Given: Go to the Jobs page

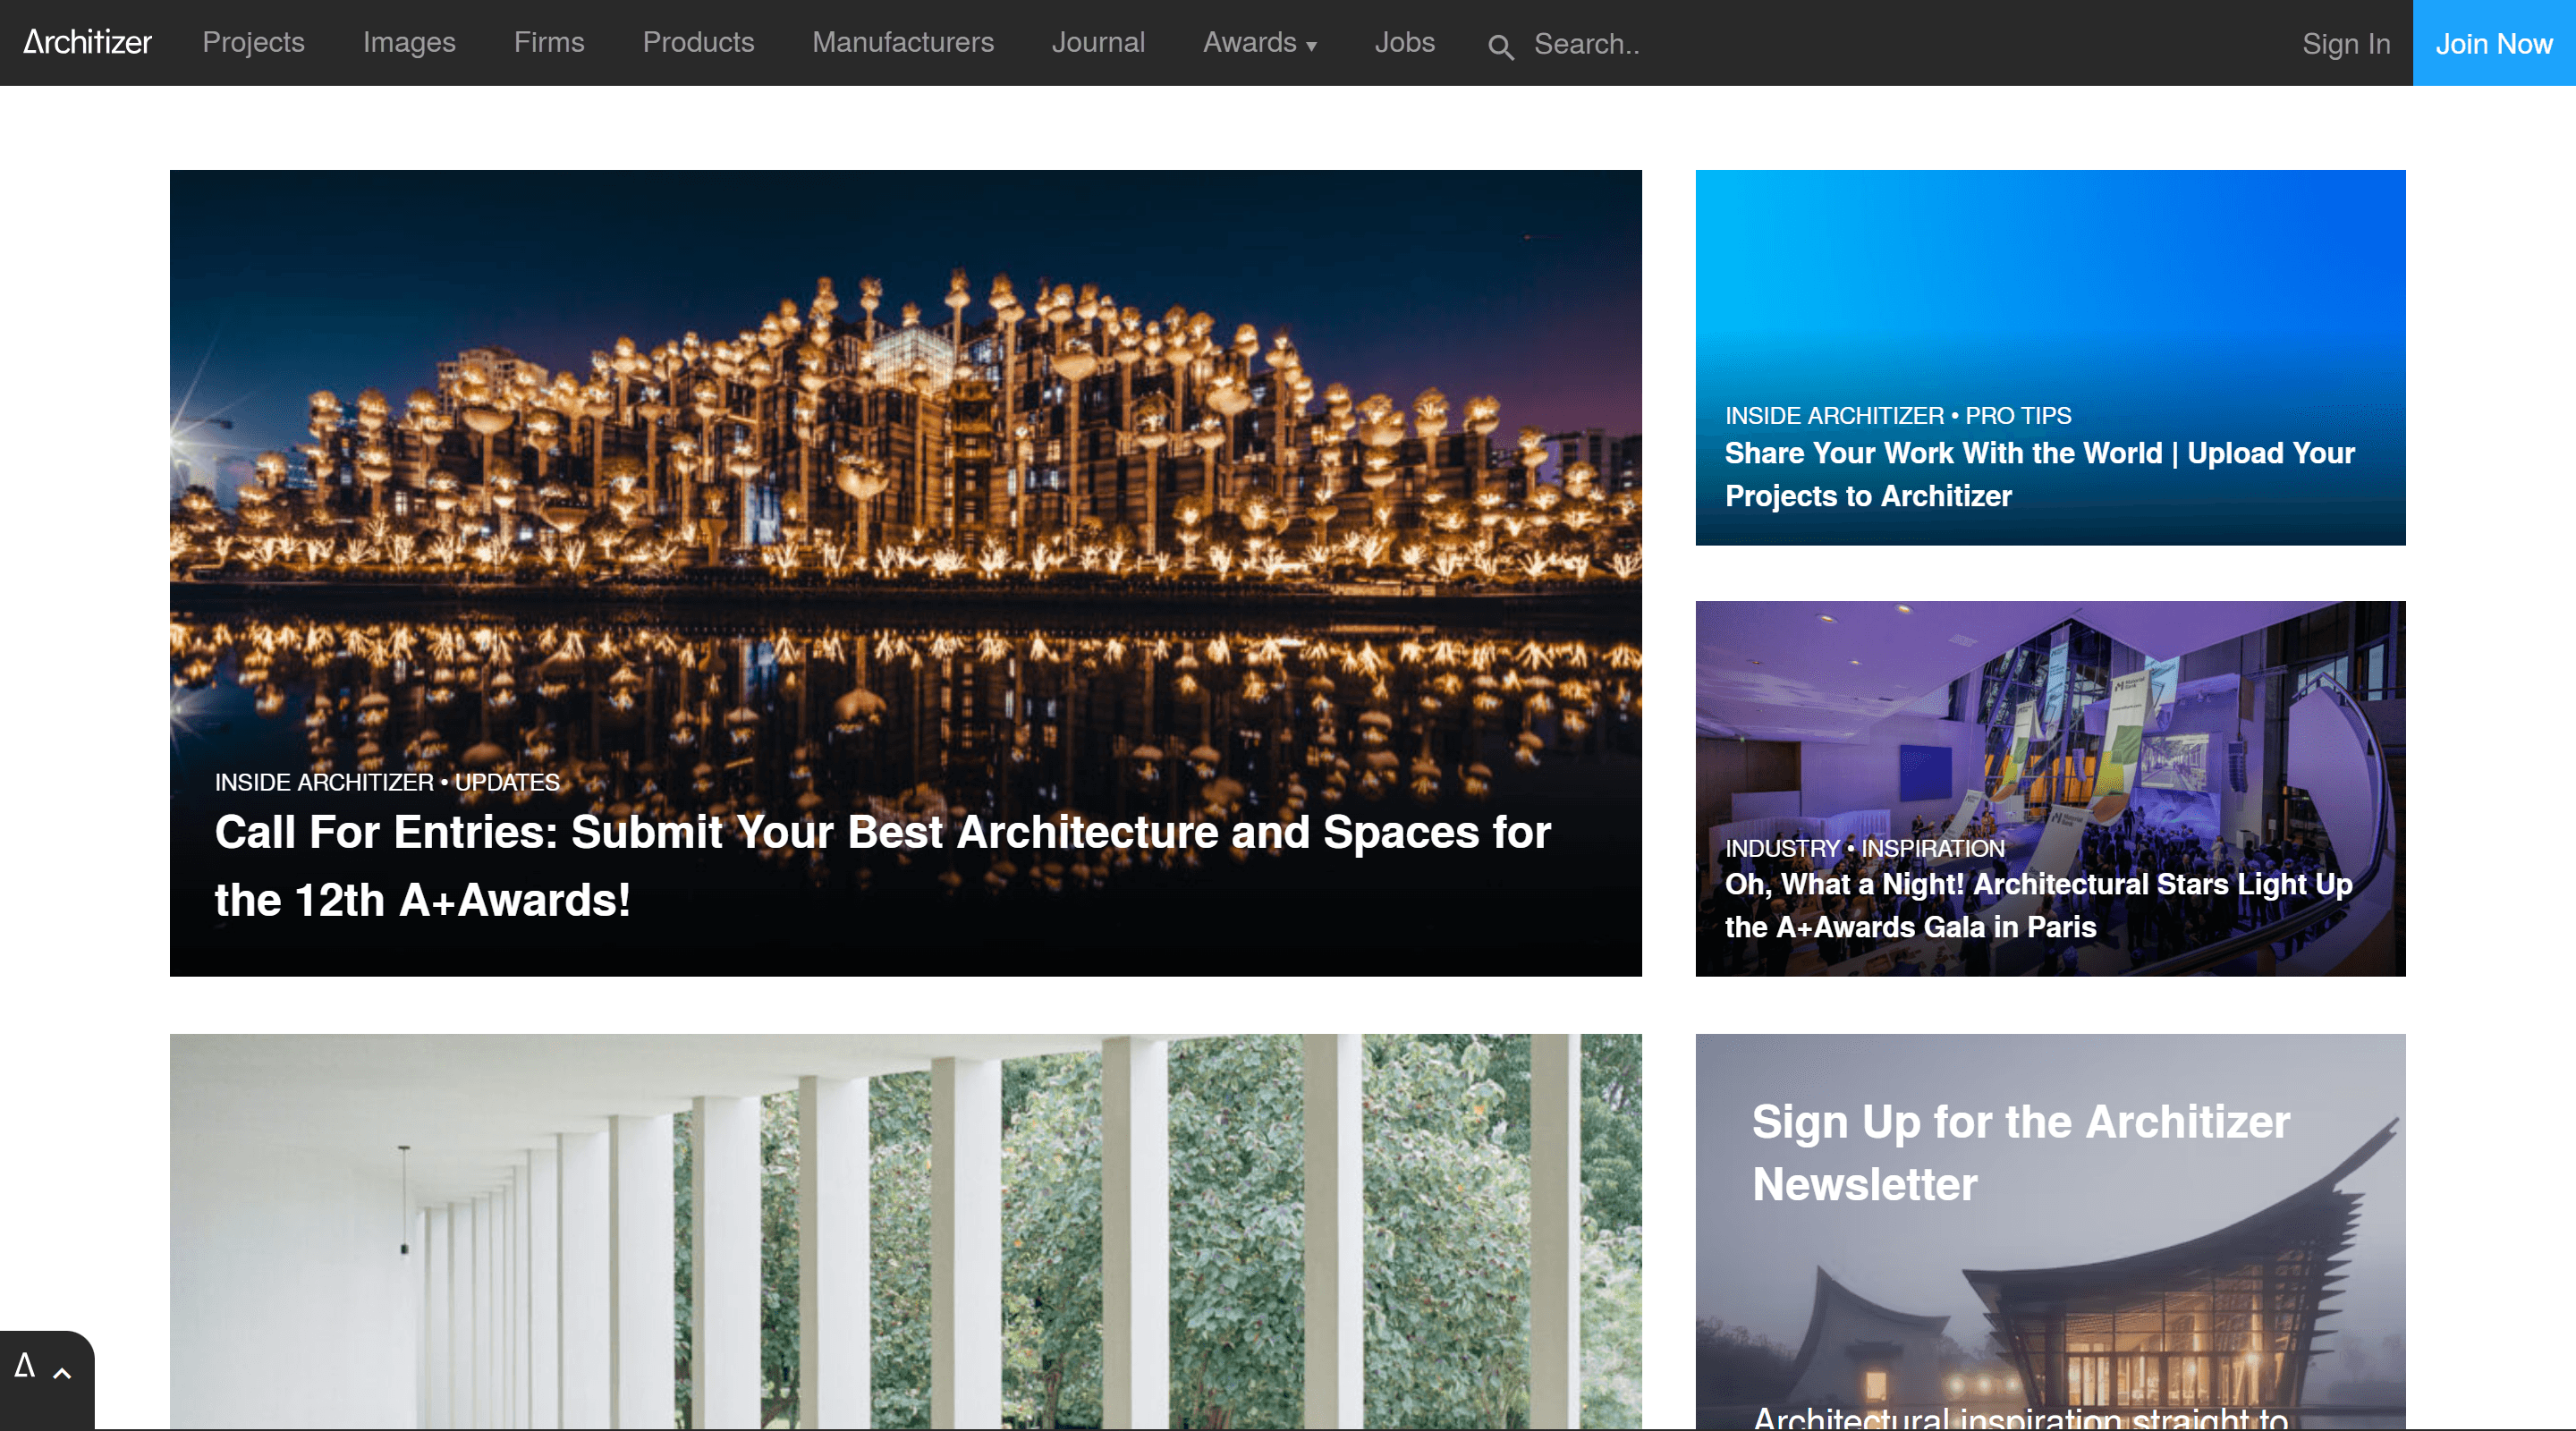Looking at the screenshot, I should [x=1405, y=42].
